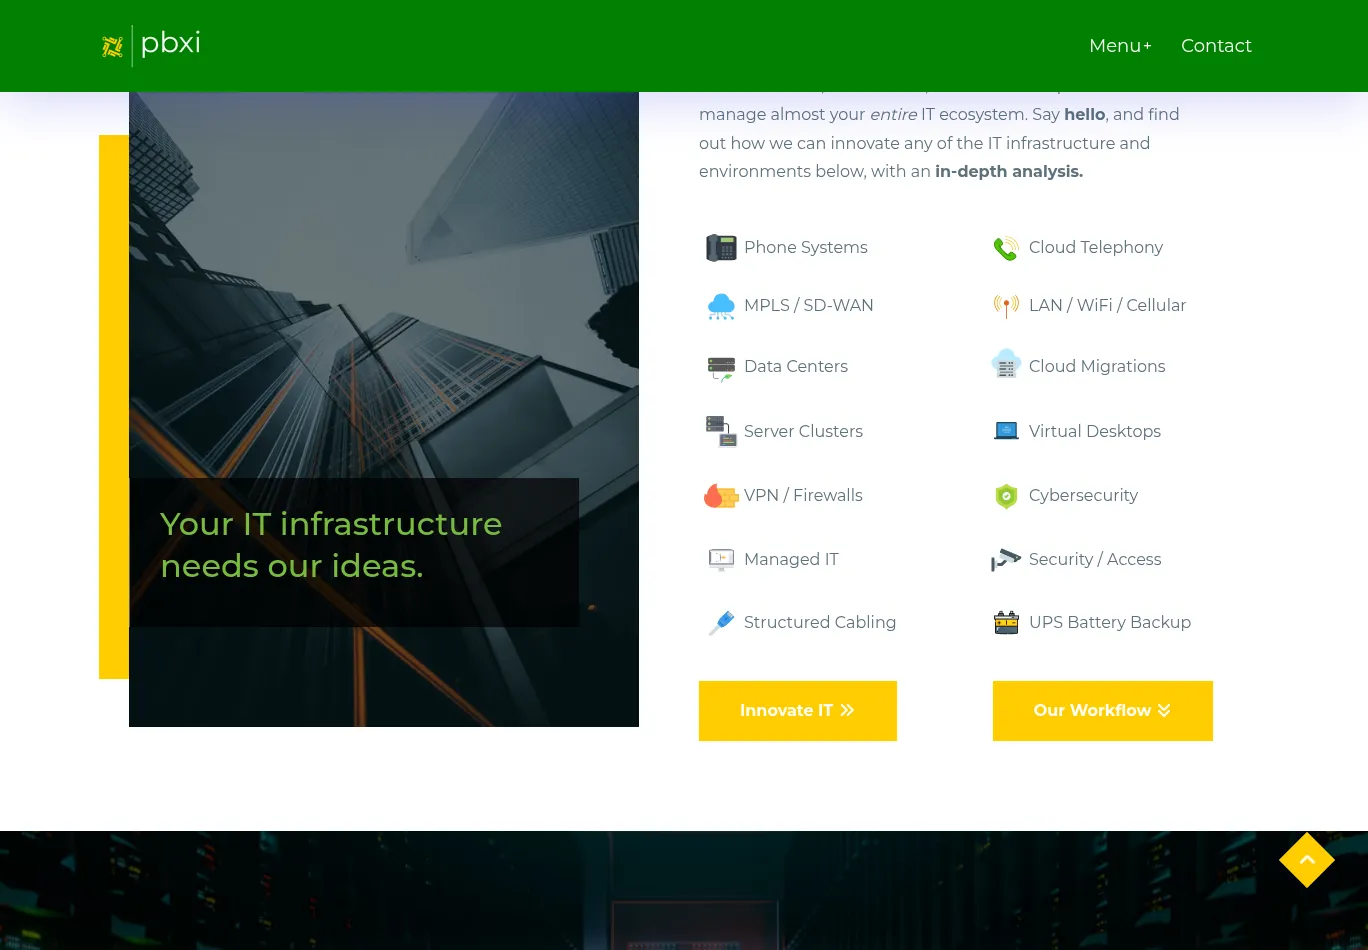Click the Data Centers server icon
This screenshot has width=1368, height=950.
[x=721, y=368]
